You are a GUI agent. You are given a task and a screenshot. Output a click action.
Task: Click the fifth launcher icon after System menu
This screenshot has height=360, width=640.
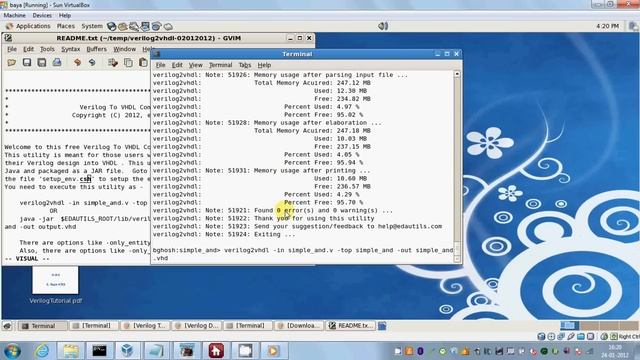[156, 26]
